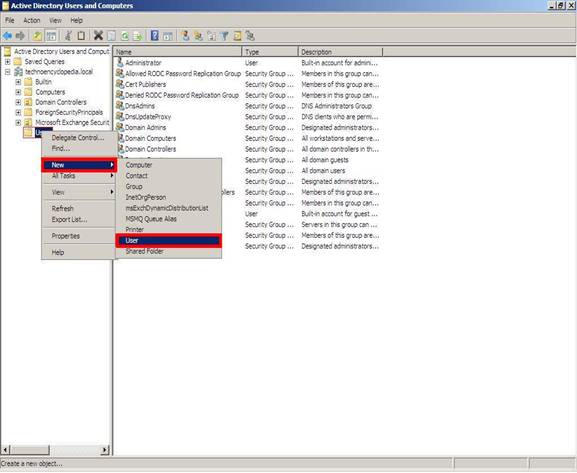Select Computer from the New submenu

click(169, 165)
